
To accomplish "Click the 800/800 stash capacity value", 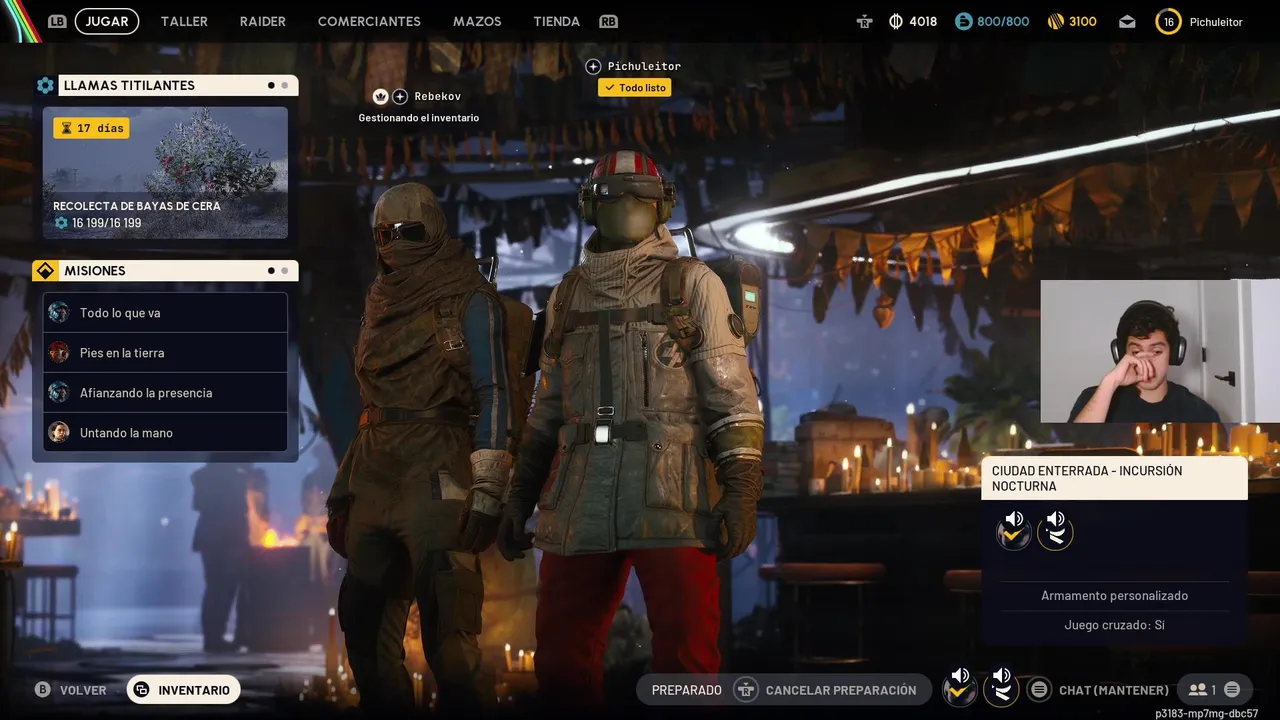I will [1003, 21].
